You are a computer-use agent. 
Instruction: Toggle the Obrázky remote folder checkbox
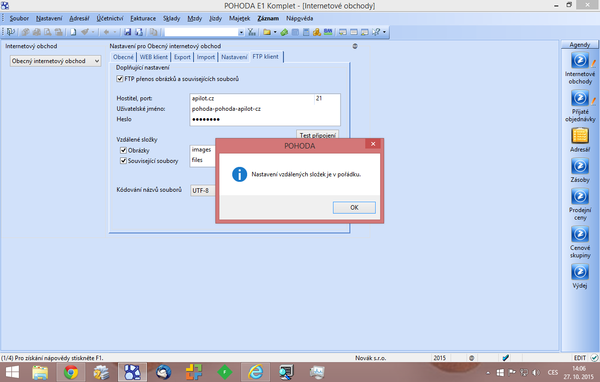(x=123, y=150)
